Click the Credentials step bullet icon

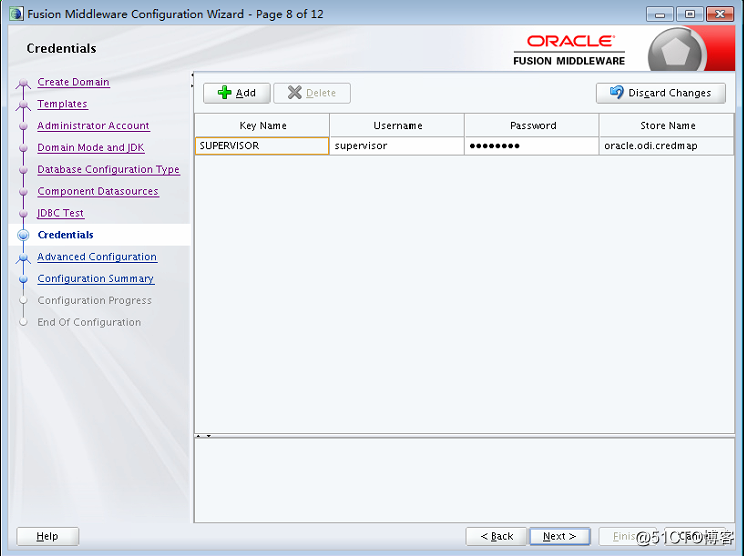pos(23,235)
